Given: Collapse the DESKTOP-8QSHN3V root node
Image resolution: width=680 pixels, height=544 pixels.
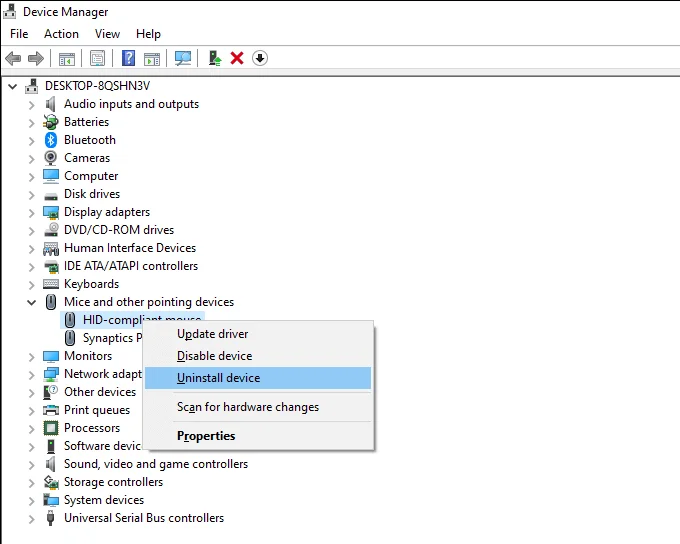Looking at the screenshot, I should click(x=13, y=86).
